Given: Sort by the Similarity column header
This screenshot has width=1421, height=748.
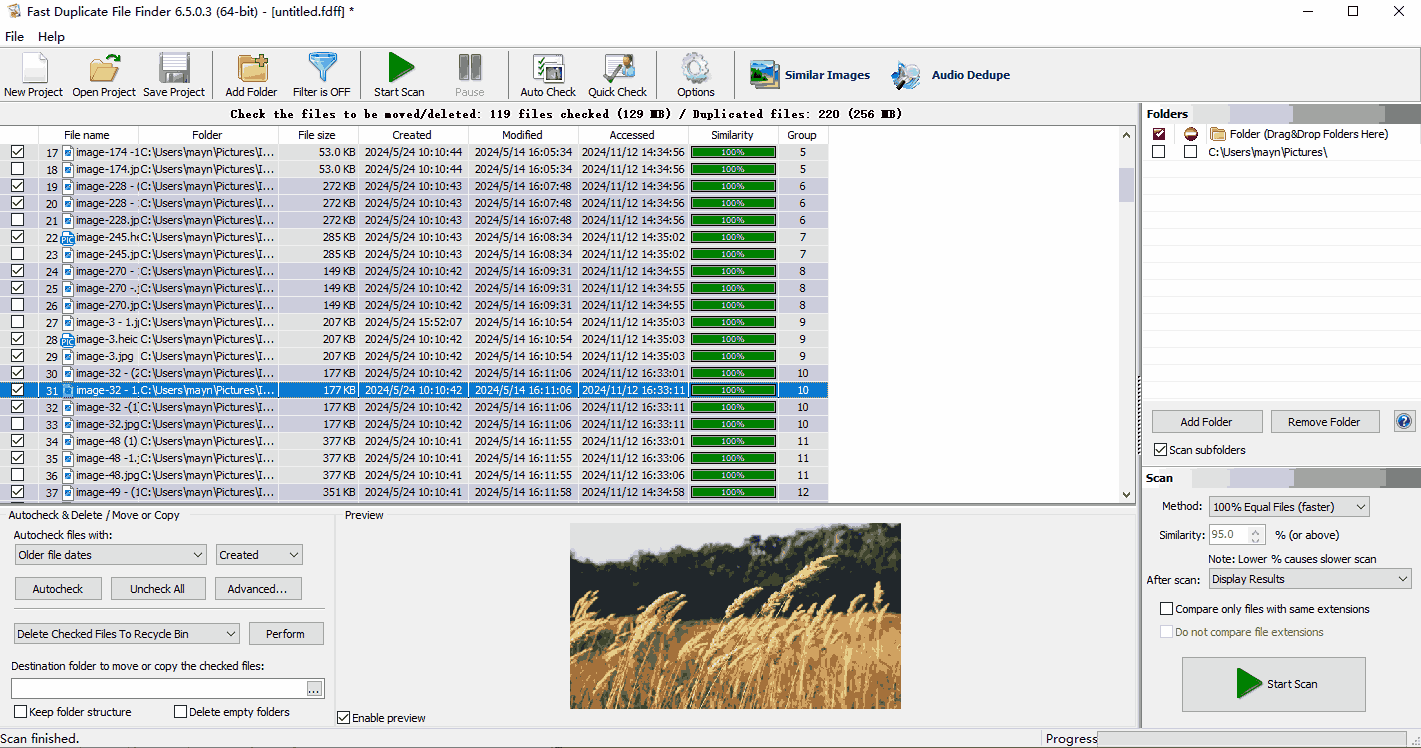Looking at the screenshot, I should (x=733, y=135).
